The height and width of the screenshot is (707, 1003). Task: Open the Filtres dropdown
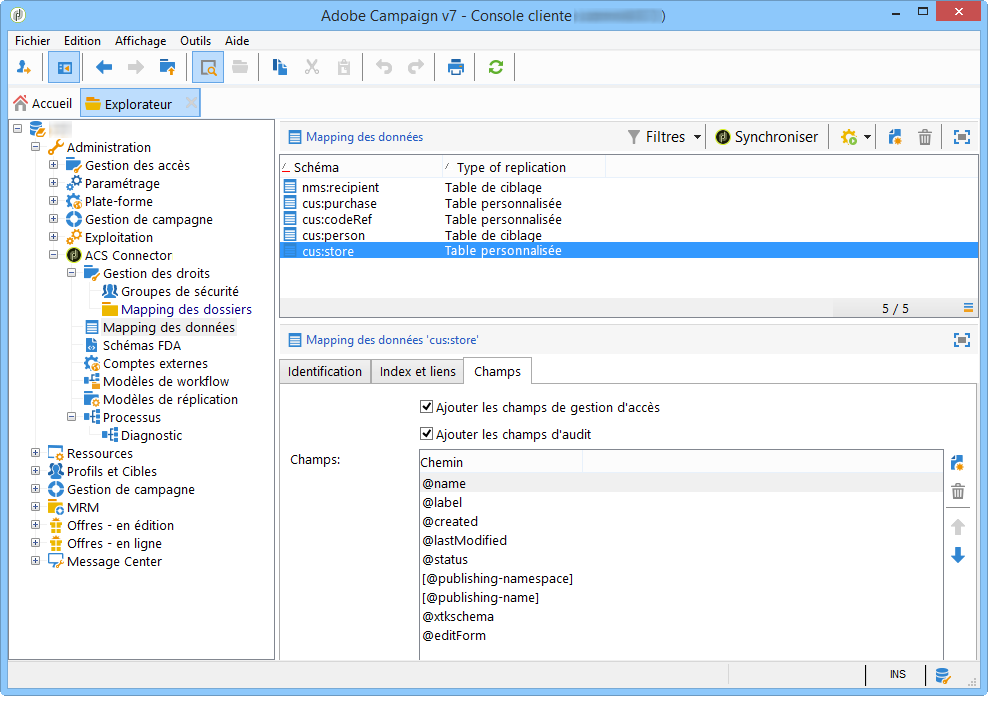click(x=664, y=137)
